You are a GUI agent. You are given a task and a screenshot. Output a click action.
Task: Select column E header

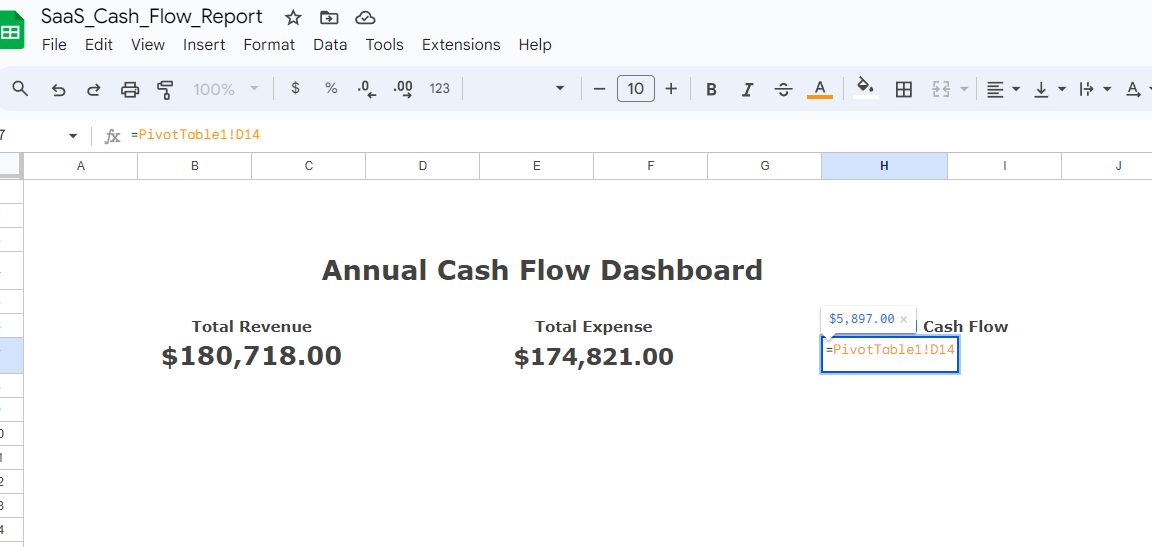(536, 166)
